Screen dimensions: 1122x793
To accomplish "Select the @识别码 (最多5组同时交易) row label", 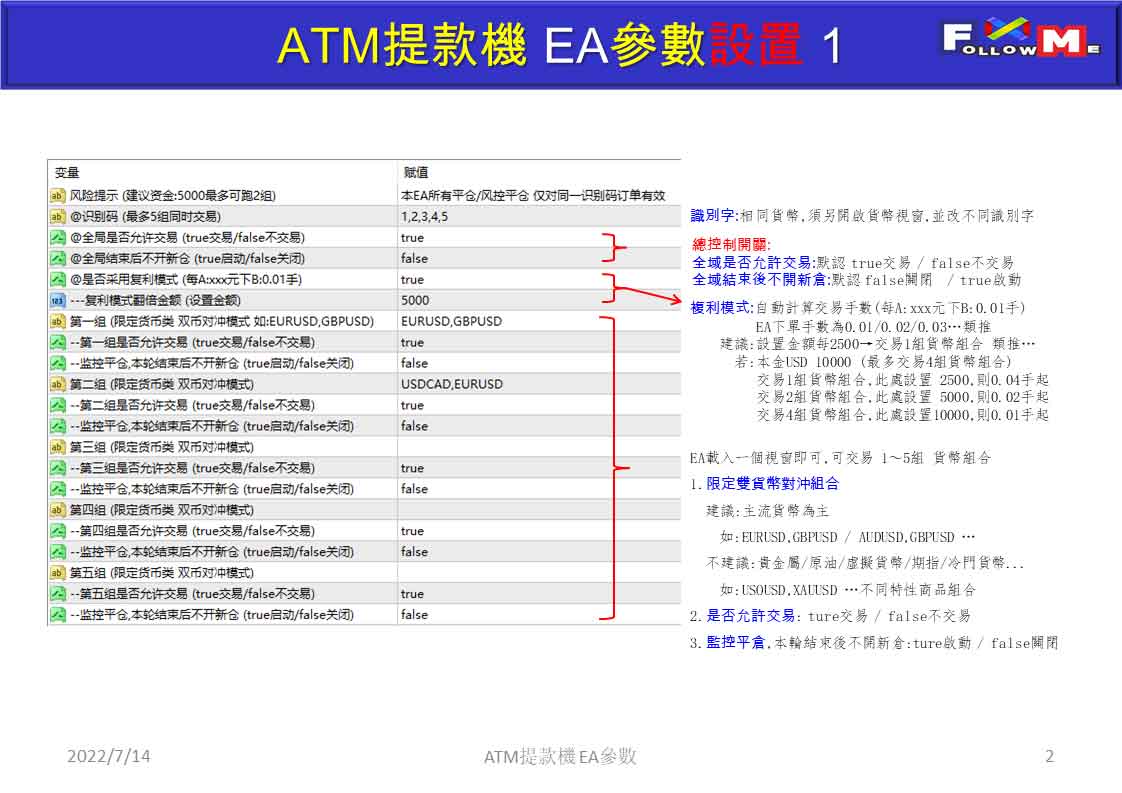I will coord(145,216).
